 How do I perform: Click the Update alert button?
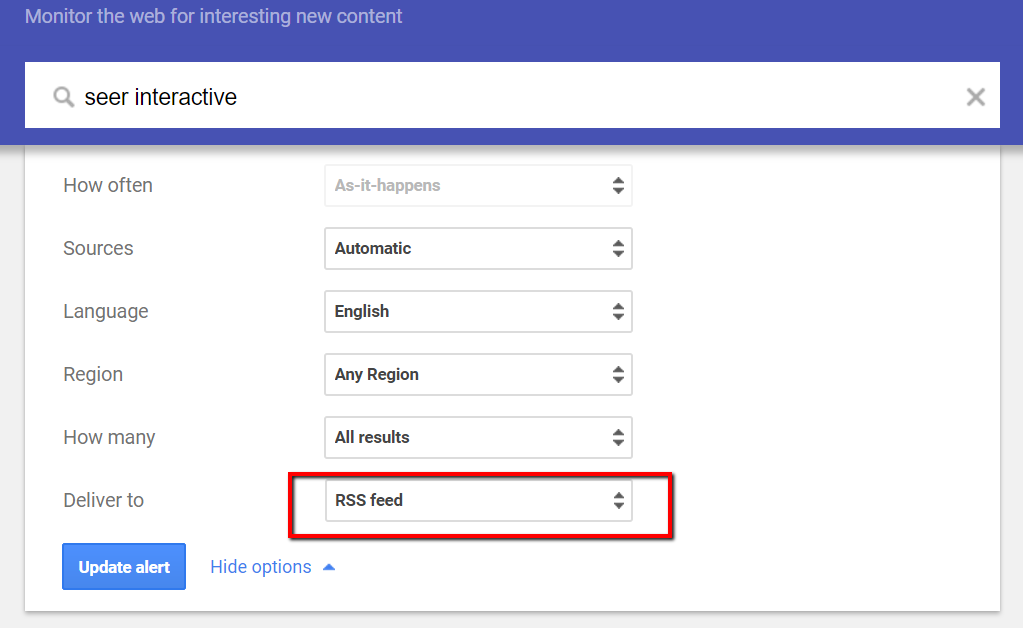click(x=124, y=567)
